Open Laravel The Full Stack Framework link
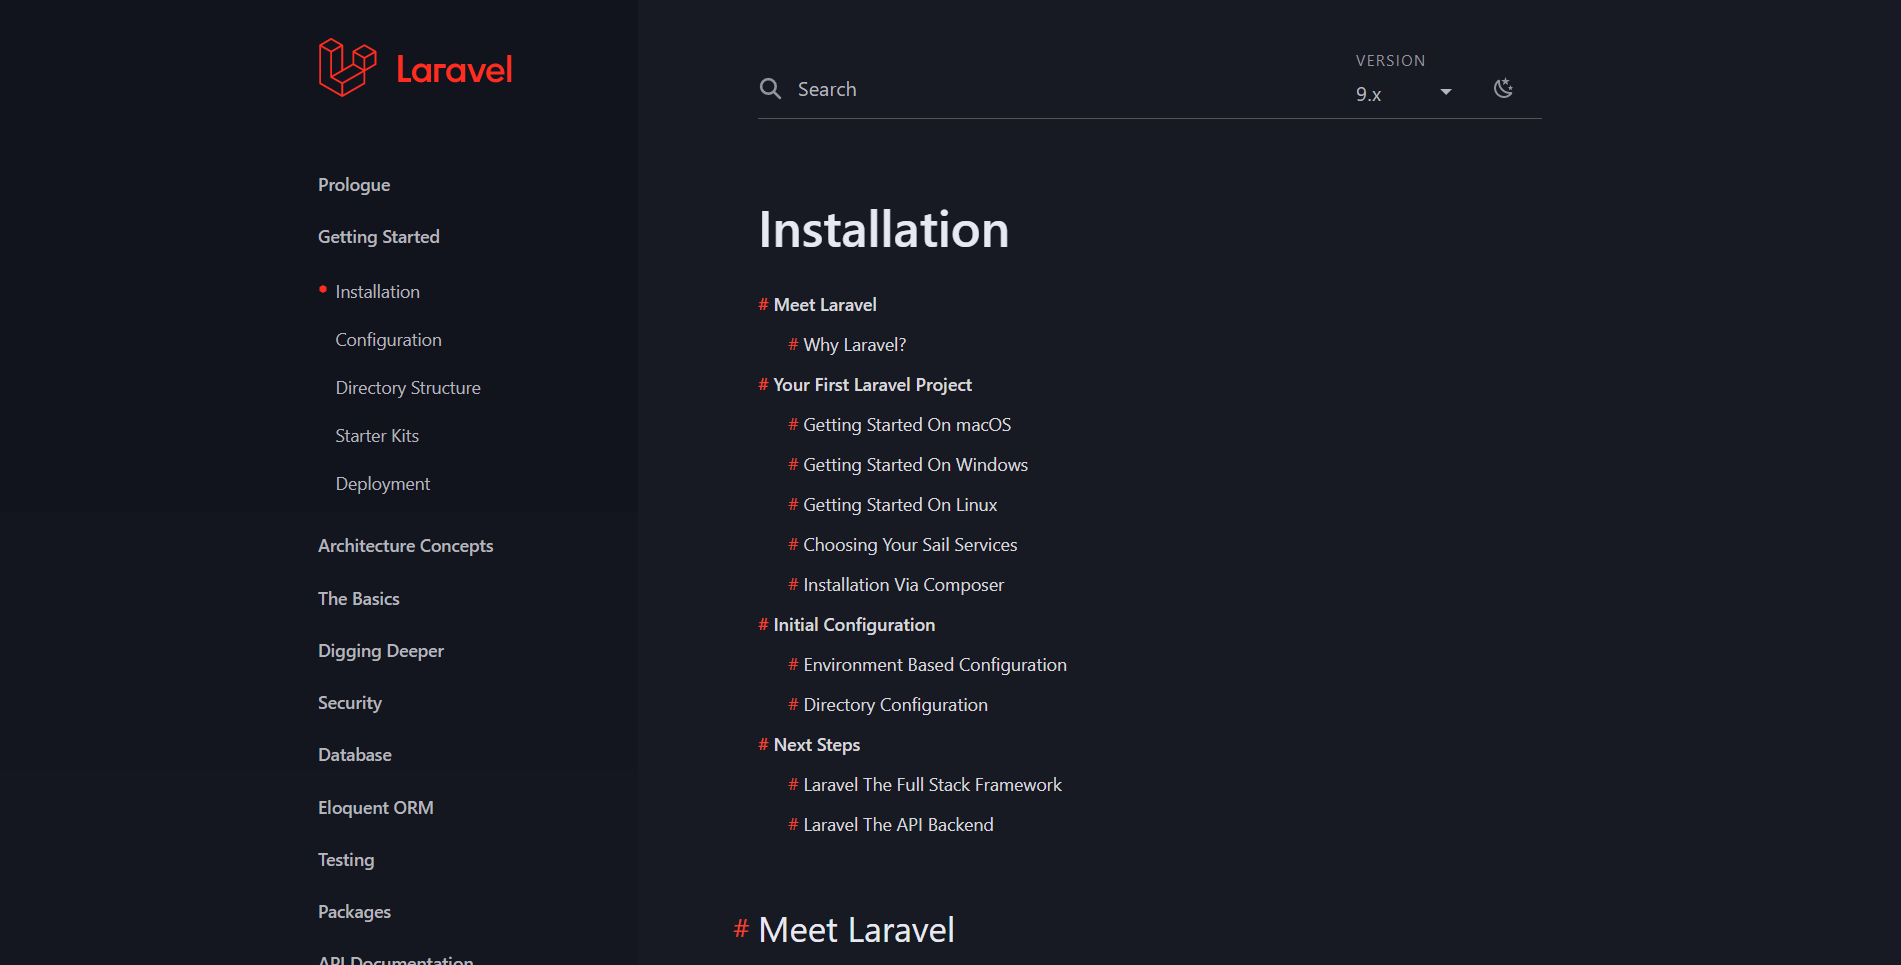 click(x=933, y=785)
